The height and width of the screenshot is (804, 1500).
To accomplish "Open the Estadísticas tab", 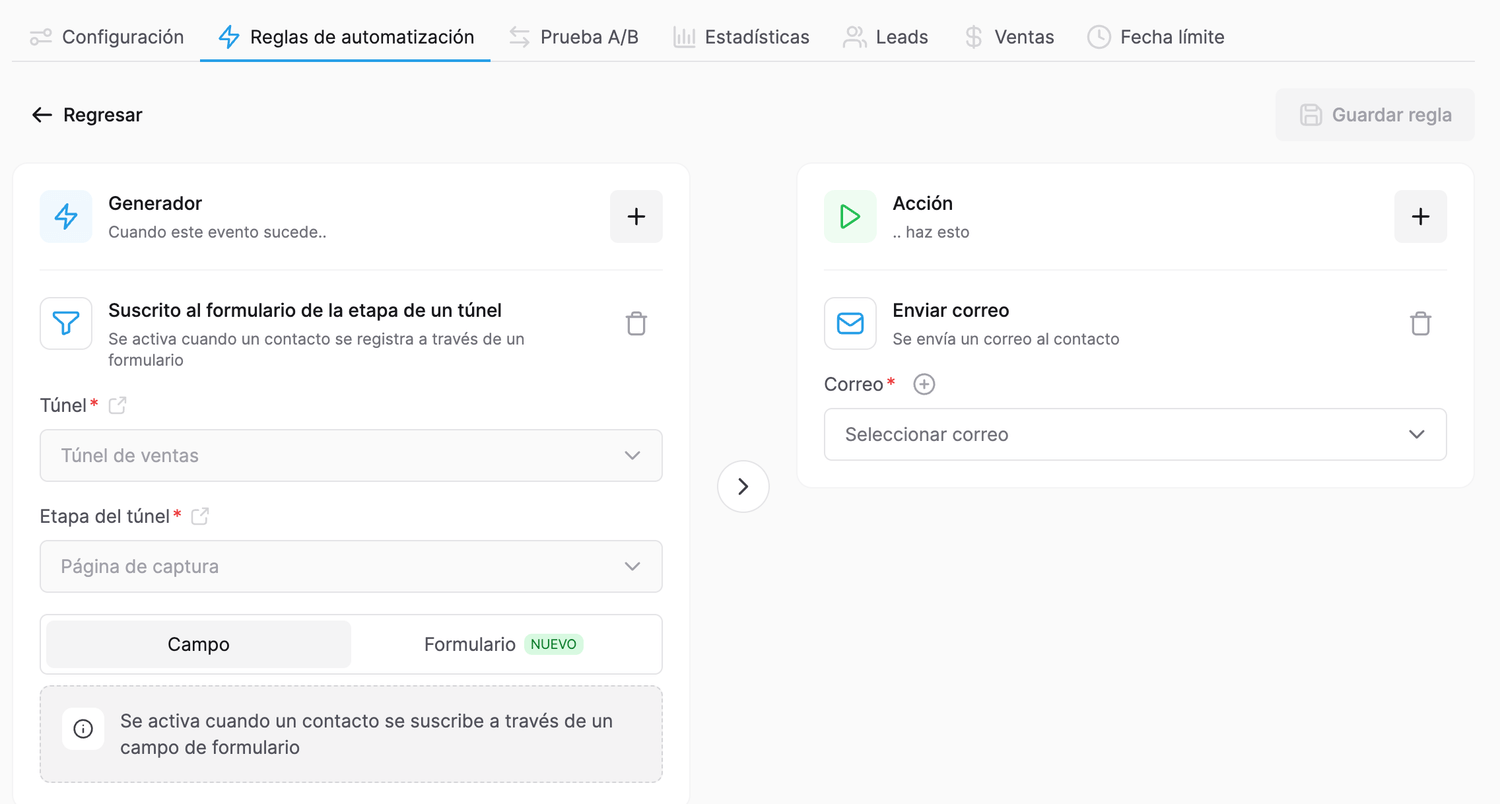I will pos(741,37).
